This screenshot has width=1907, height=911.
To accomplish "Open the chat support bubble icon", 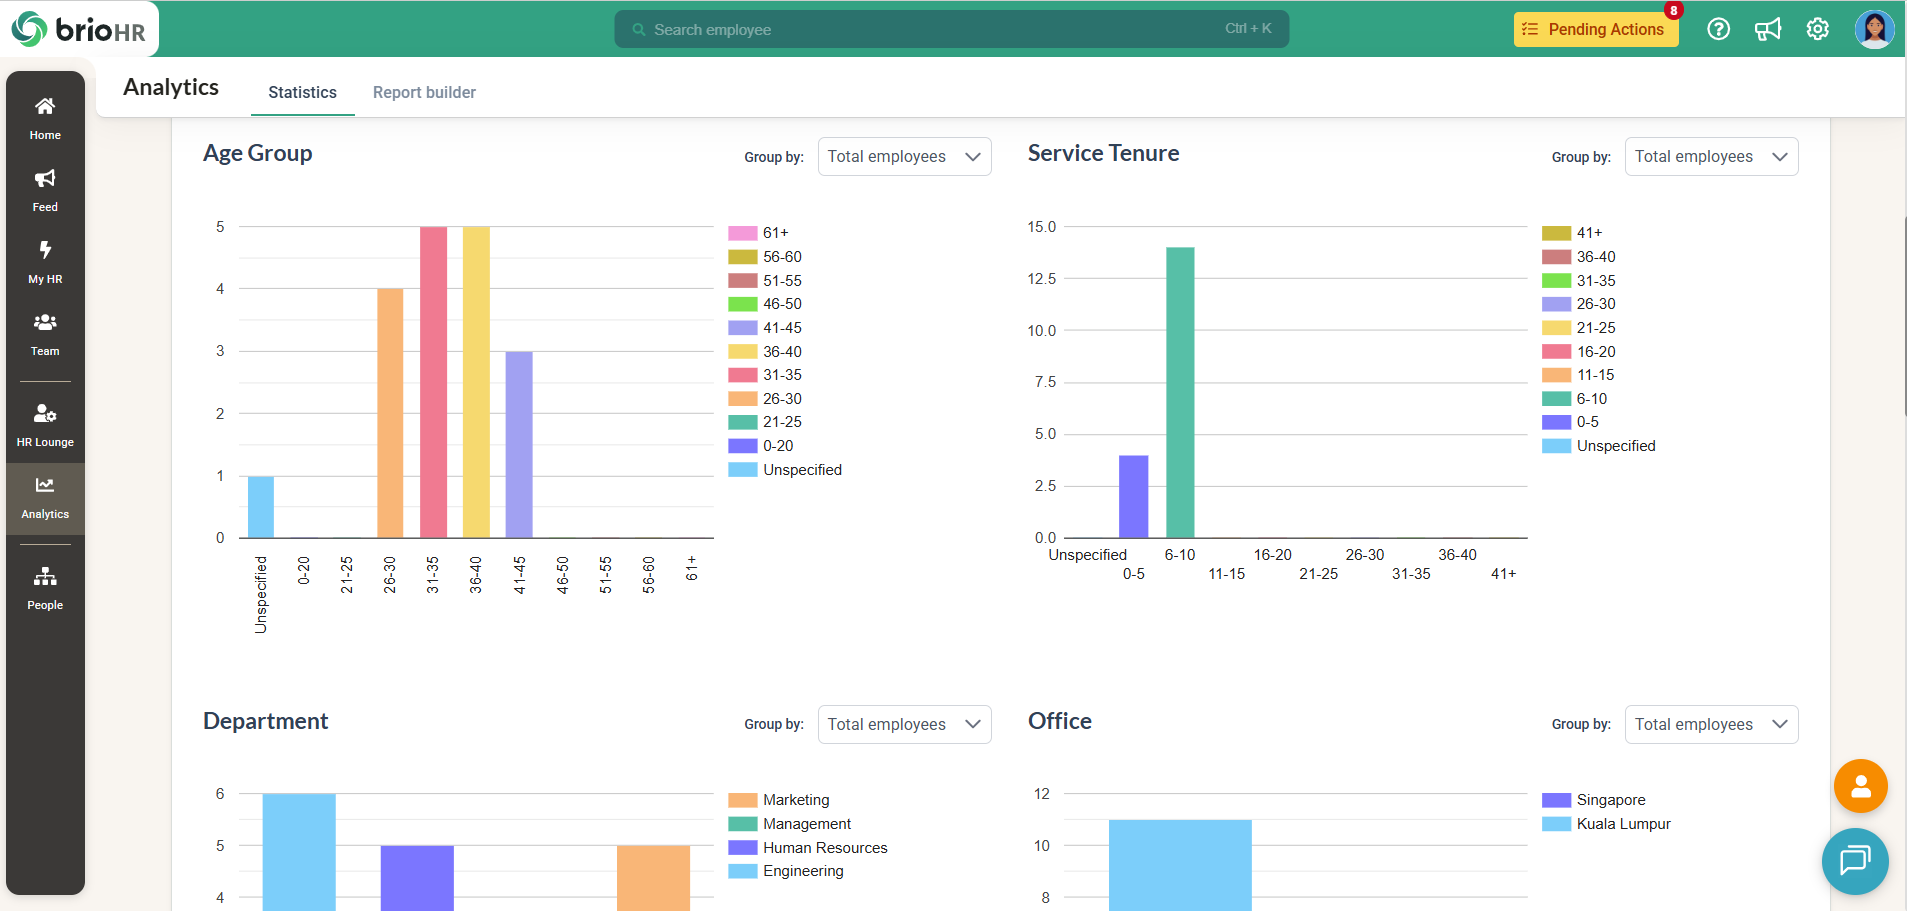I will tap(1855, 860).
